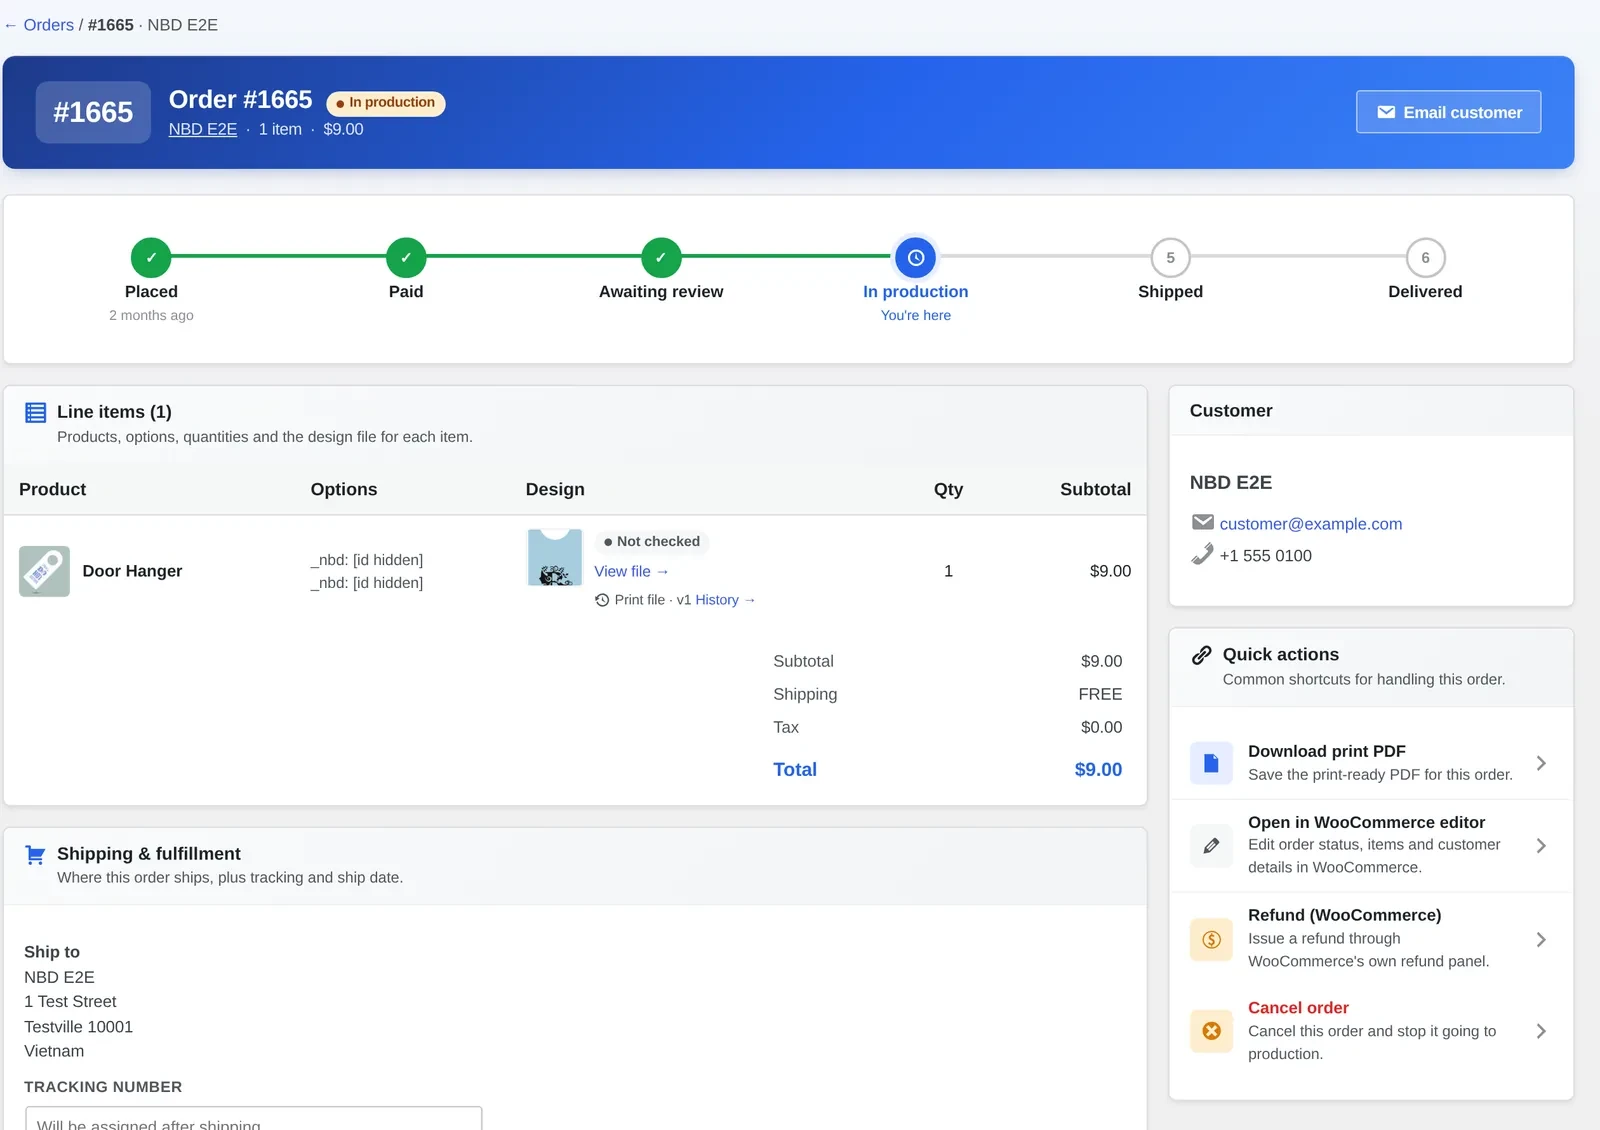Click Cancel order red title
Image resolution: width=1600 pixels, height=1130 pixels.
point(1298,1008)
